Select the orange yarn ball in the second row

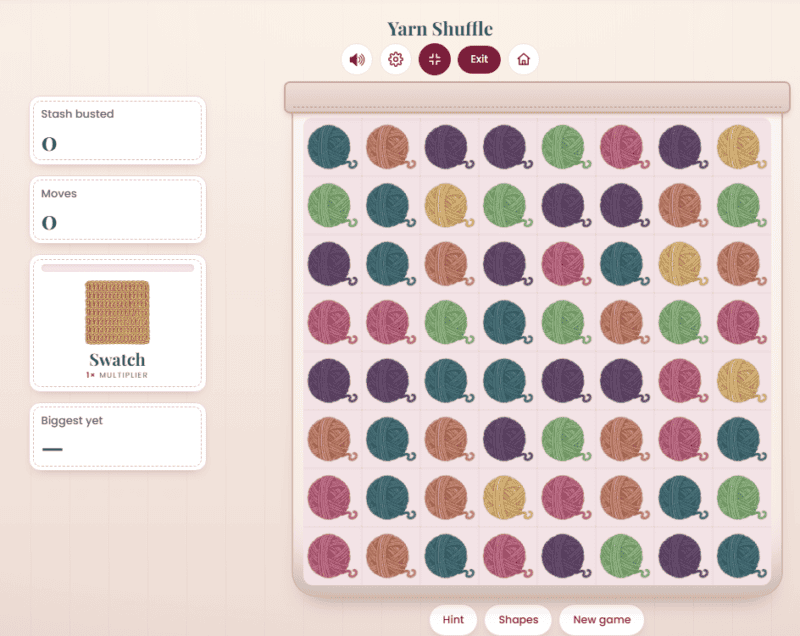(x=682, y=206)
